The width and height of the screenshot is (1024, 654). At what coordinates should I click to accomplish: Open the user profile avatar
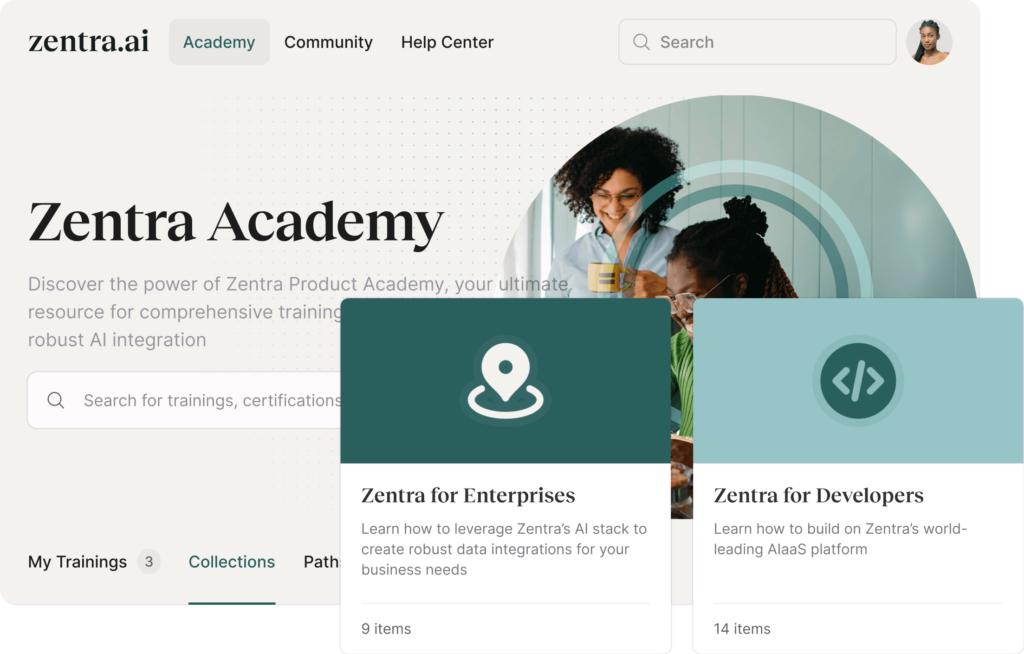coord(929,42)
